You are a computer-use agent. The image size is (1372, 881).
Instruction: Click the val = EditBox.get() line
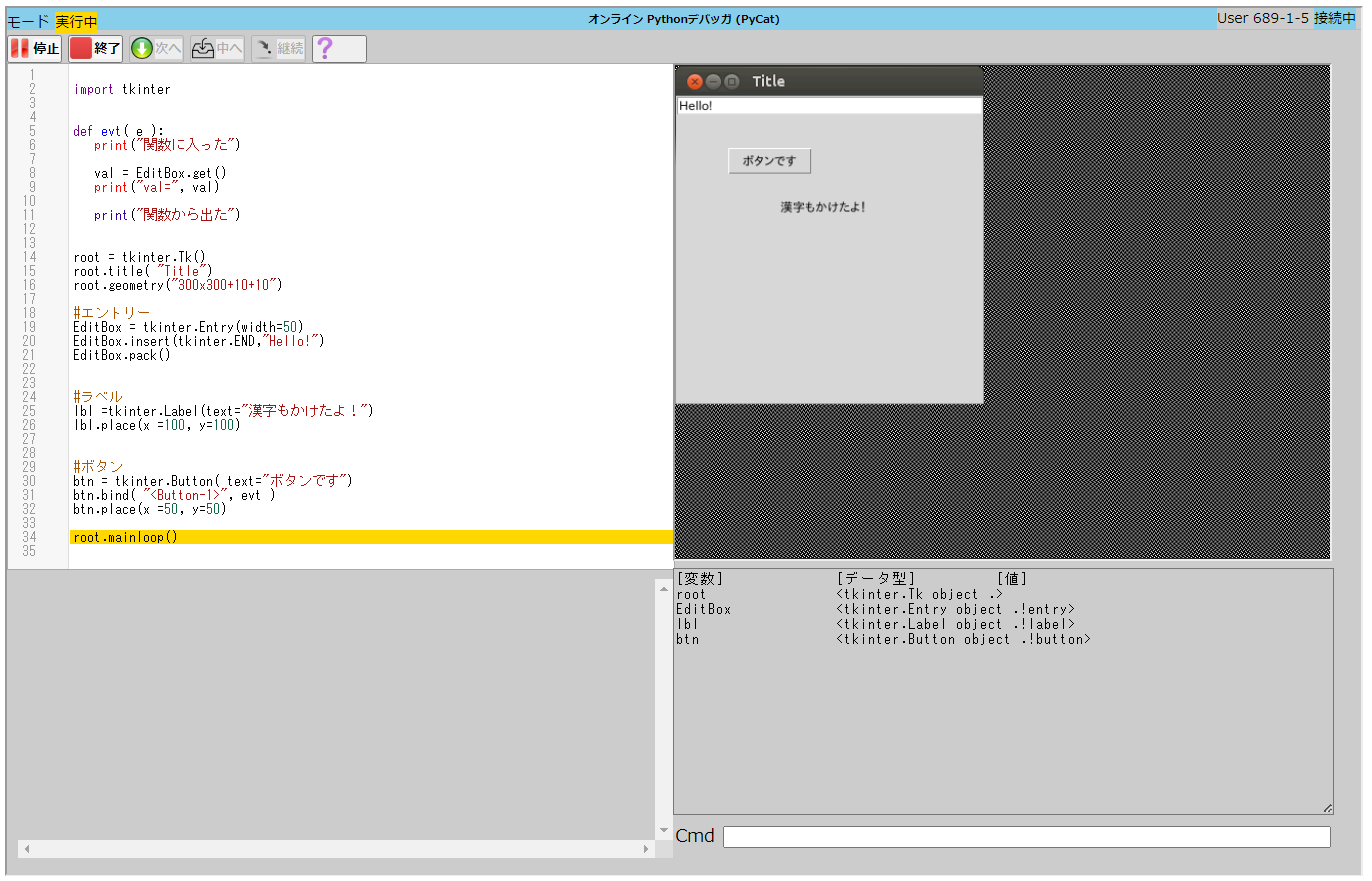[x=161, y=173]
